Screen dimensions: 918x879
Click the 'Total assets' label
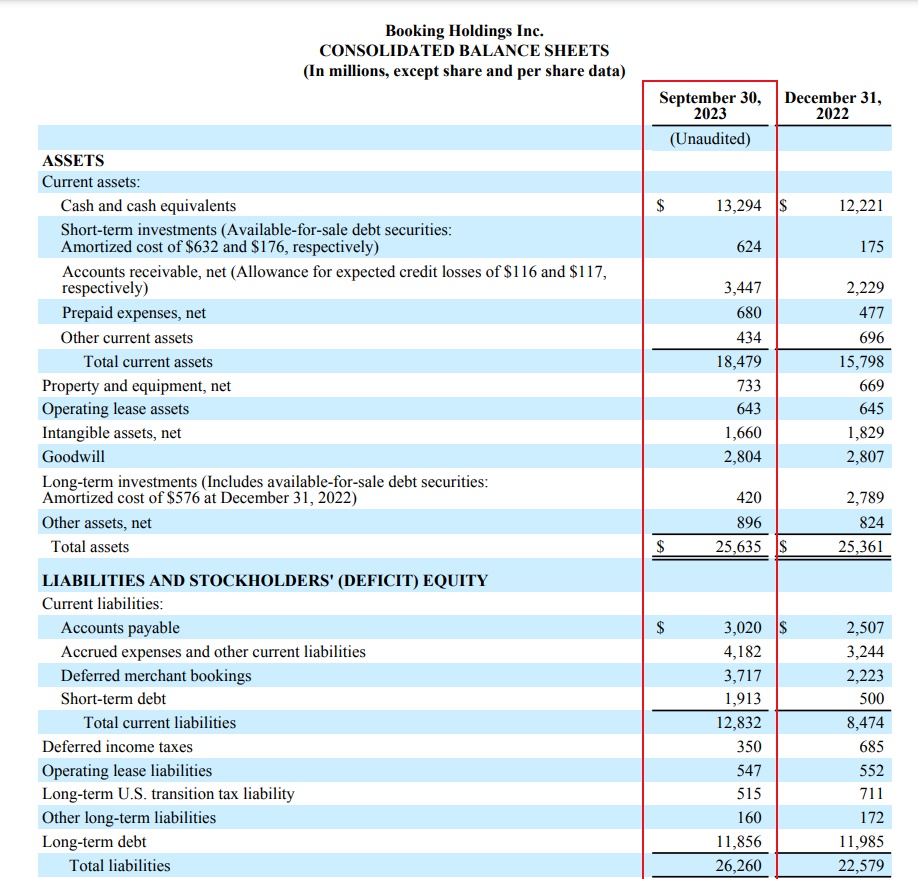click(90, 547)
